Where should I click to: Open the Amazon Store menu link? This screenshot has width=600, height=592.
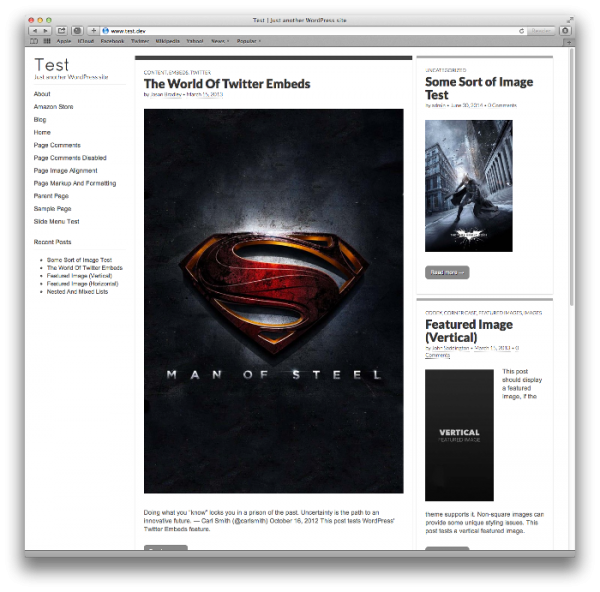[x=53, y=106]
